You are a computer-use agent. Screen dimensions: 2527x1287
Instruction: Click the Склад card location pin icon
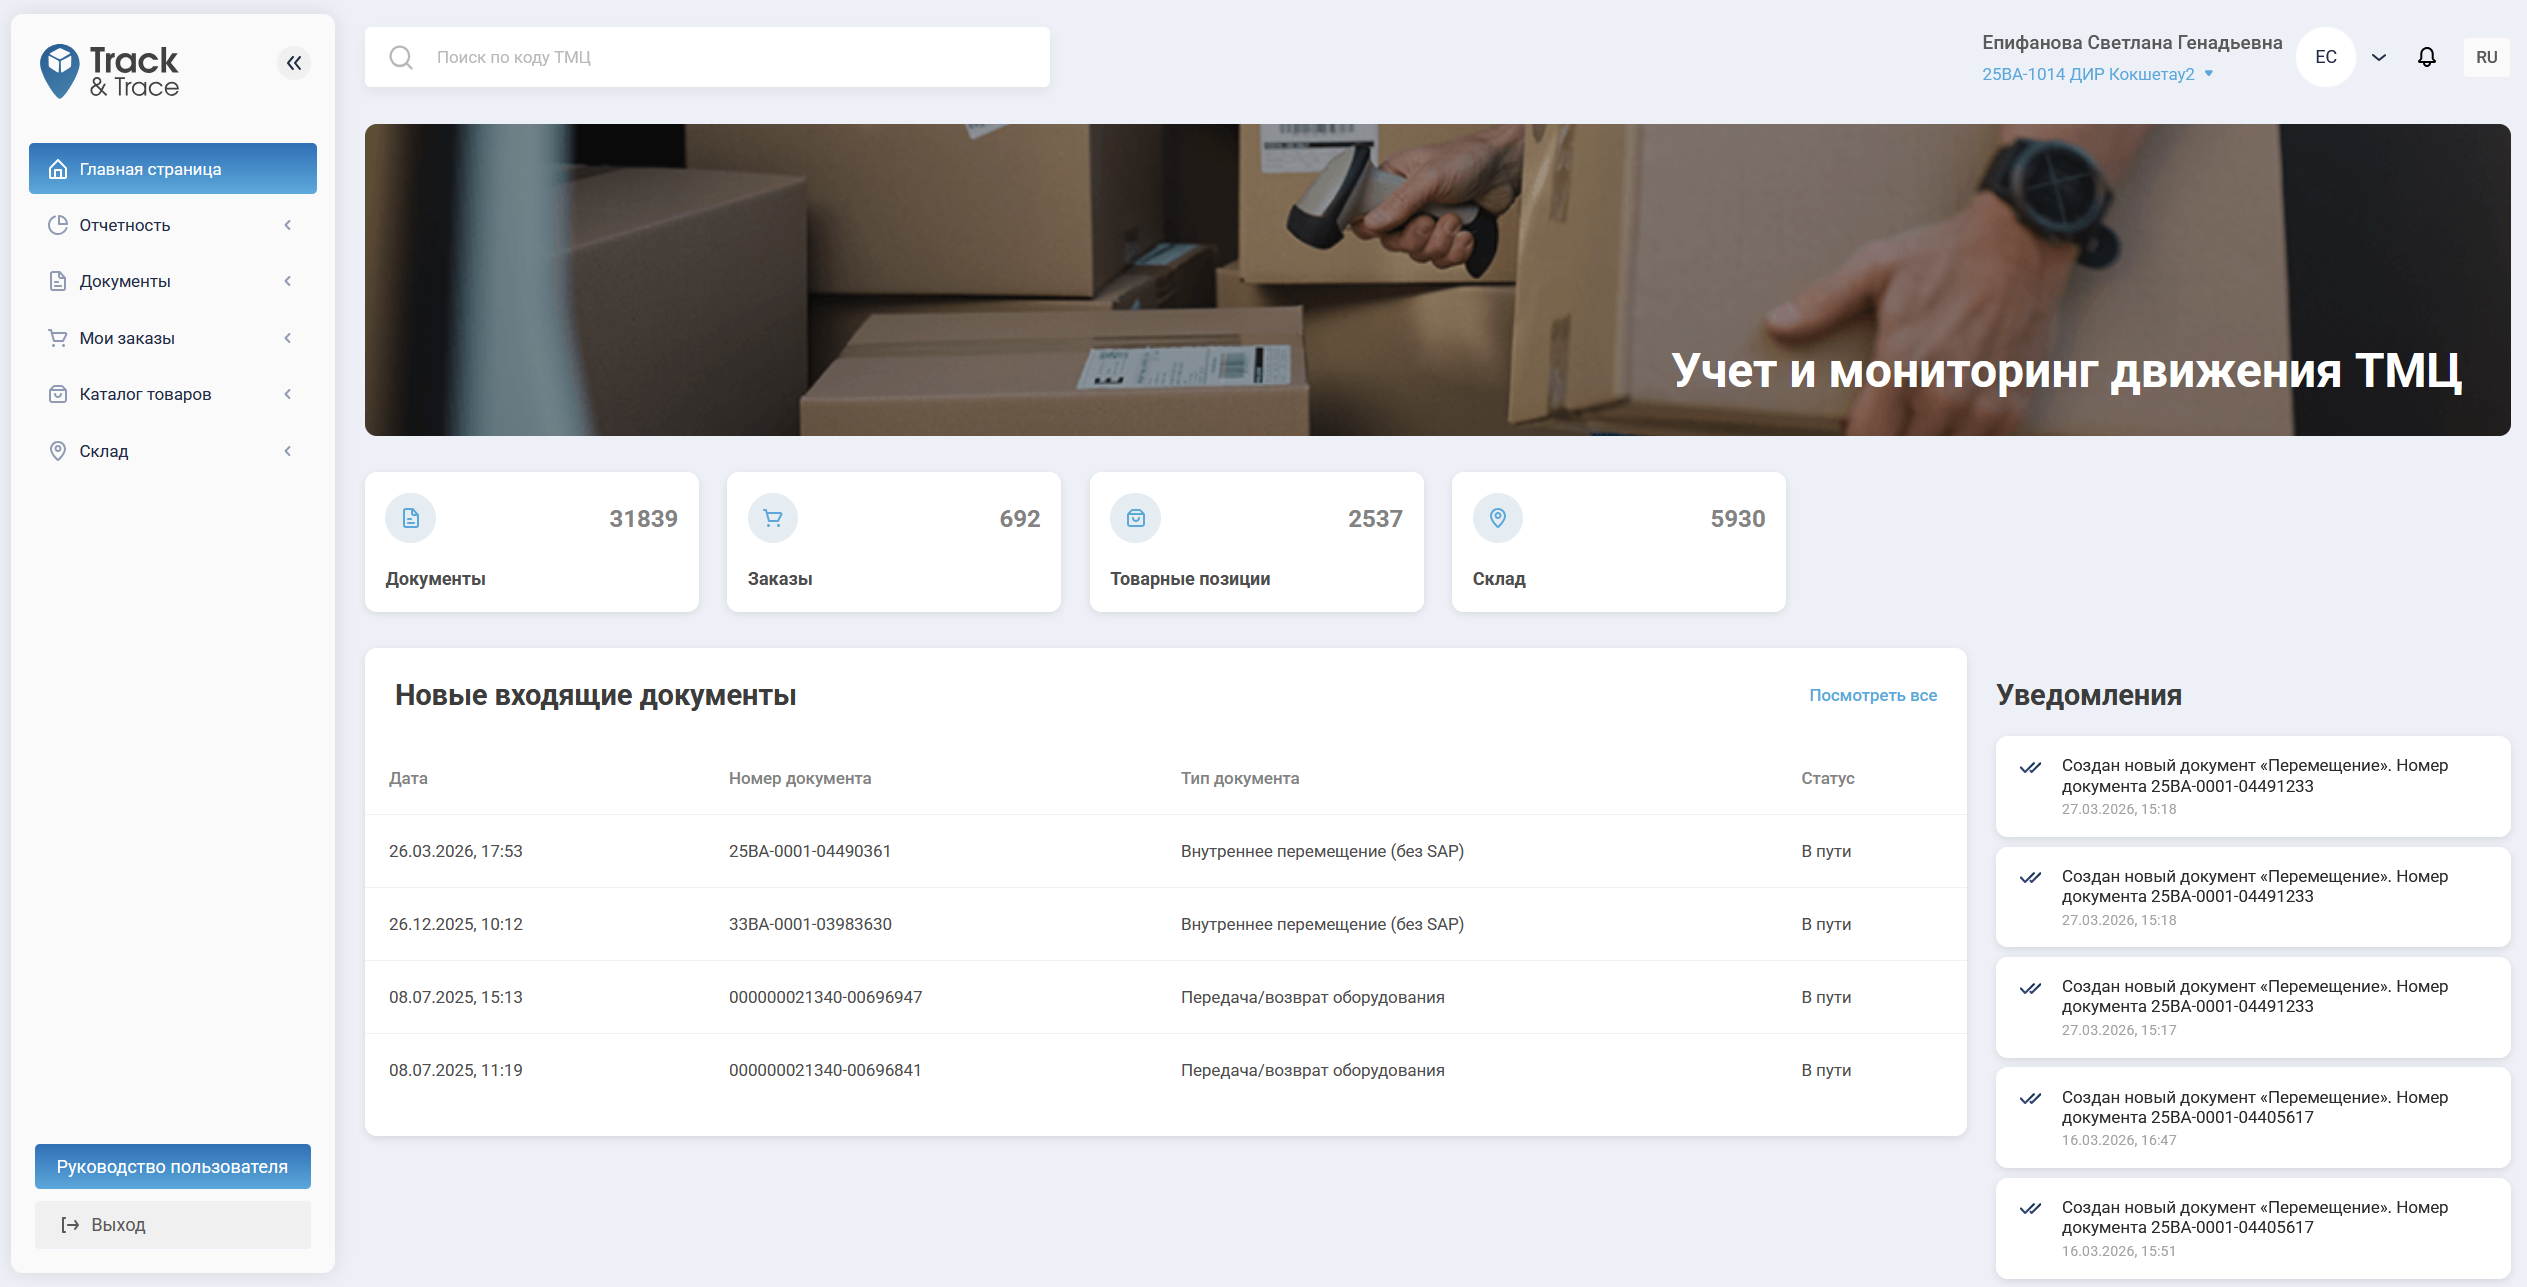coord(1498,518)
